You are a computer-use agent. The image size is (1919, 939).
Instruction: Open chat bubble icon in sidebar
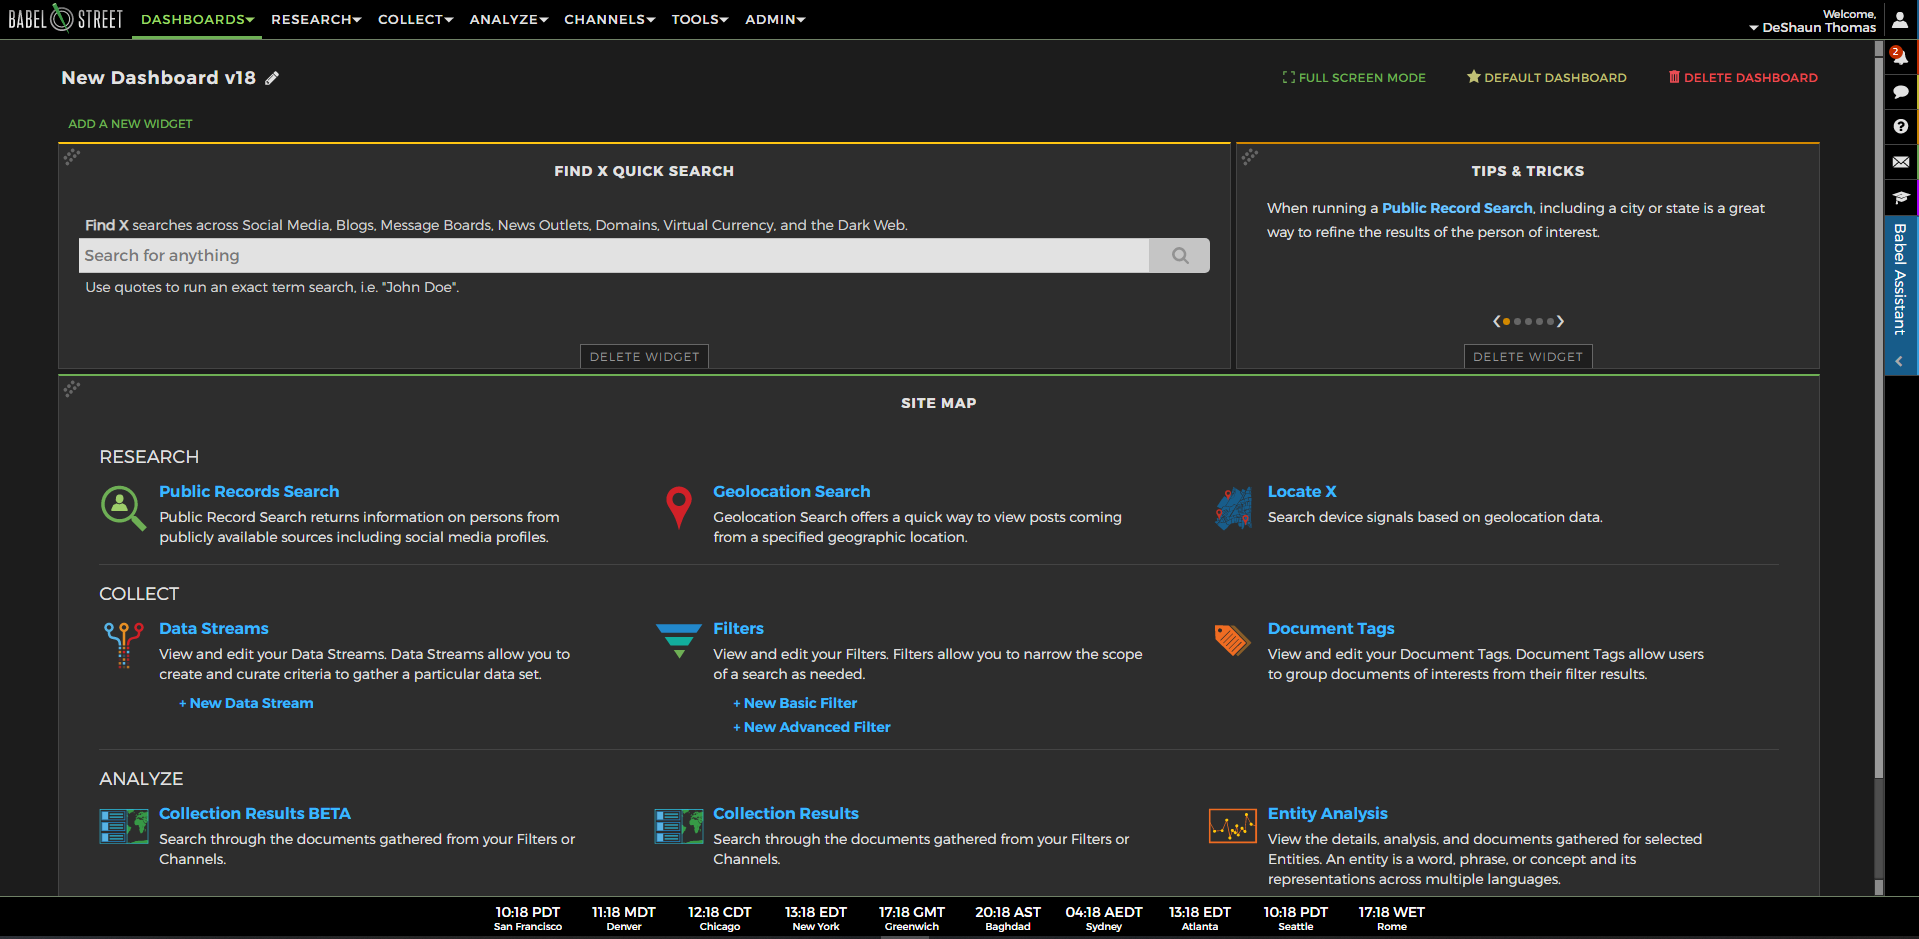[1901, 92]
